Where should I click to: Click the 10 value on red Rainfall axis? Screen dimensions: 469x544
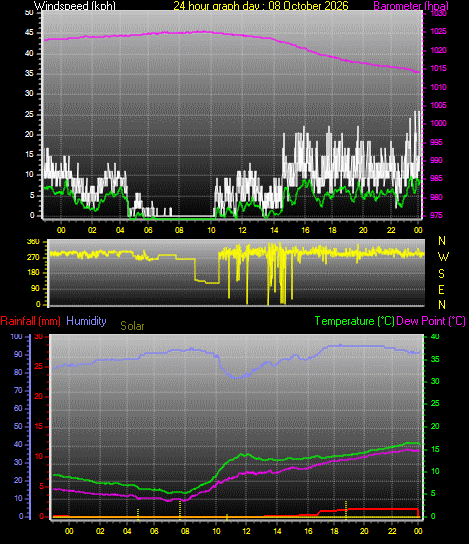[39, 457]
